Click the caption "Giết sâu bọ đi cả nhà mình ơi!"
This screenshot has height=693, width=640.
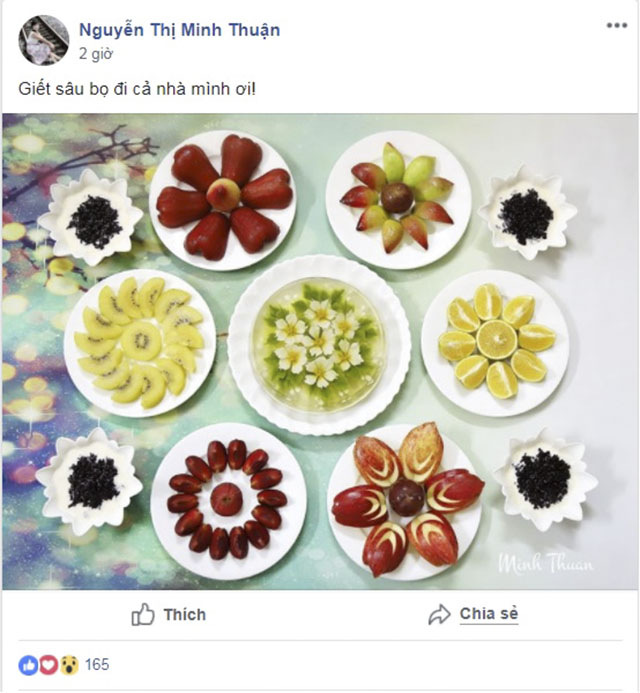(137, 89)
